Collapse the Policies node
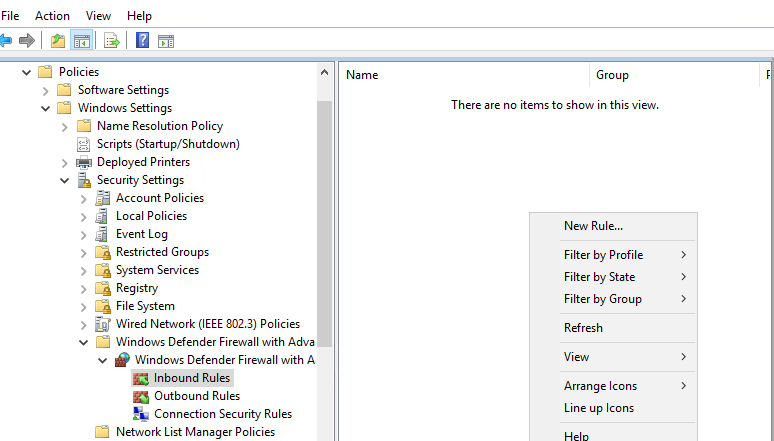Image resolution: width=774 pixels, height=441 pixels. [x=26, y=73]
